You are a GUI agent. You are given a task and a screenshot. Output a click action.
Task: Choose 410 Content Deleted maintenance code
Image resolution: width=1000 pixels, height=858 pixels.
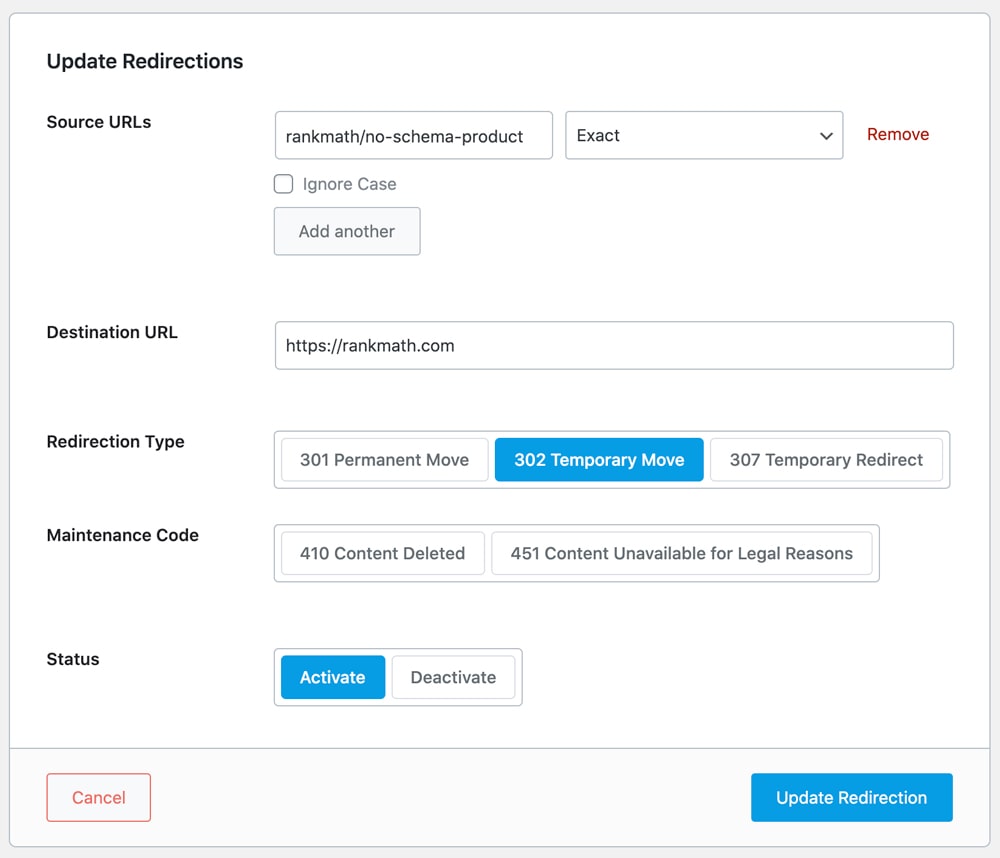point(381,553)
